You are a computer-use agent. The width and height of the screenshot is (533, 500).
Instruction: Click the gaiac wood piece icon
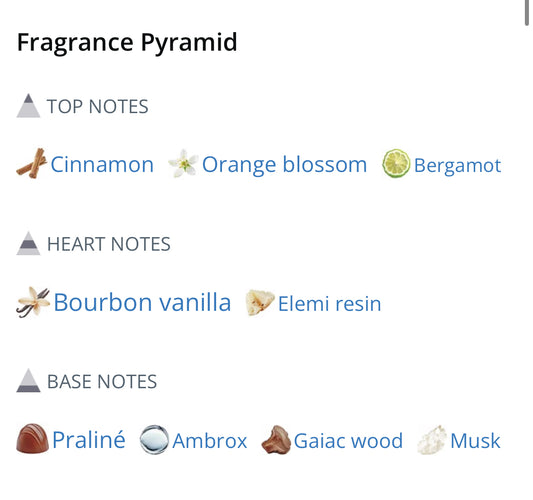pos(276,440)
